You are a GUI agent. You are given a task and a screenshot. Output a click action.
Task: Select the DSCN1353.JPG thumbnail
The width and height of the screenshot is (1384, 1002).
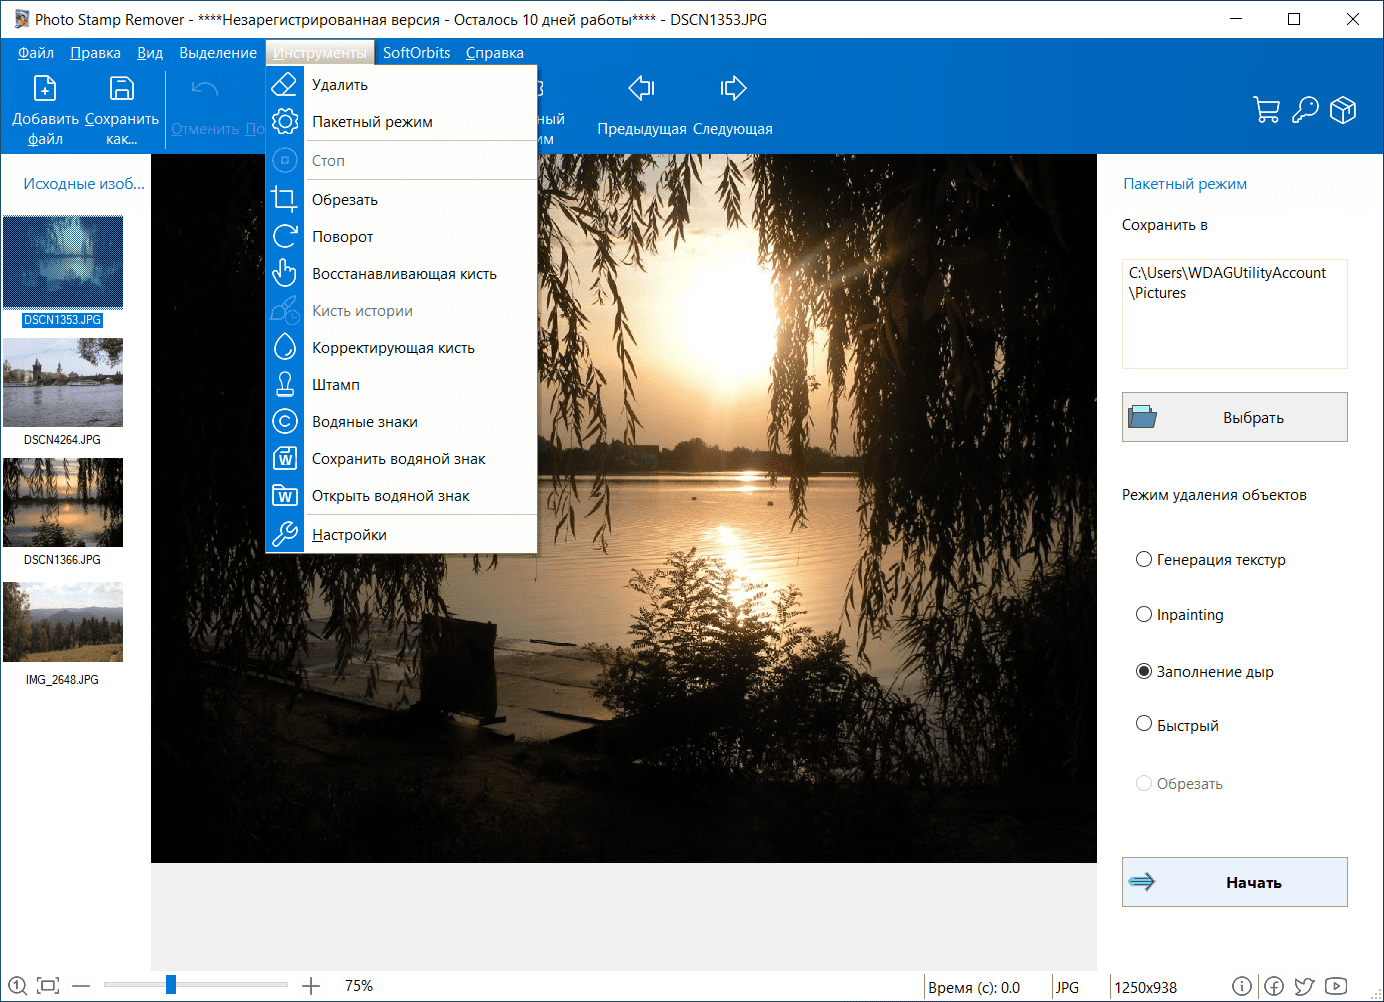(x=63, y=262)
